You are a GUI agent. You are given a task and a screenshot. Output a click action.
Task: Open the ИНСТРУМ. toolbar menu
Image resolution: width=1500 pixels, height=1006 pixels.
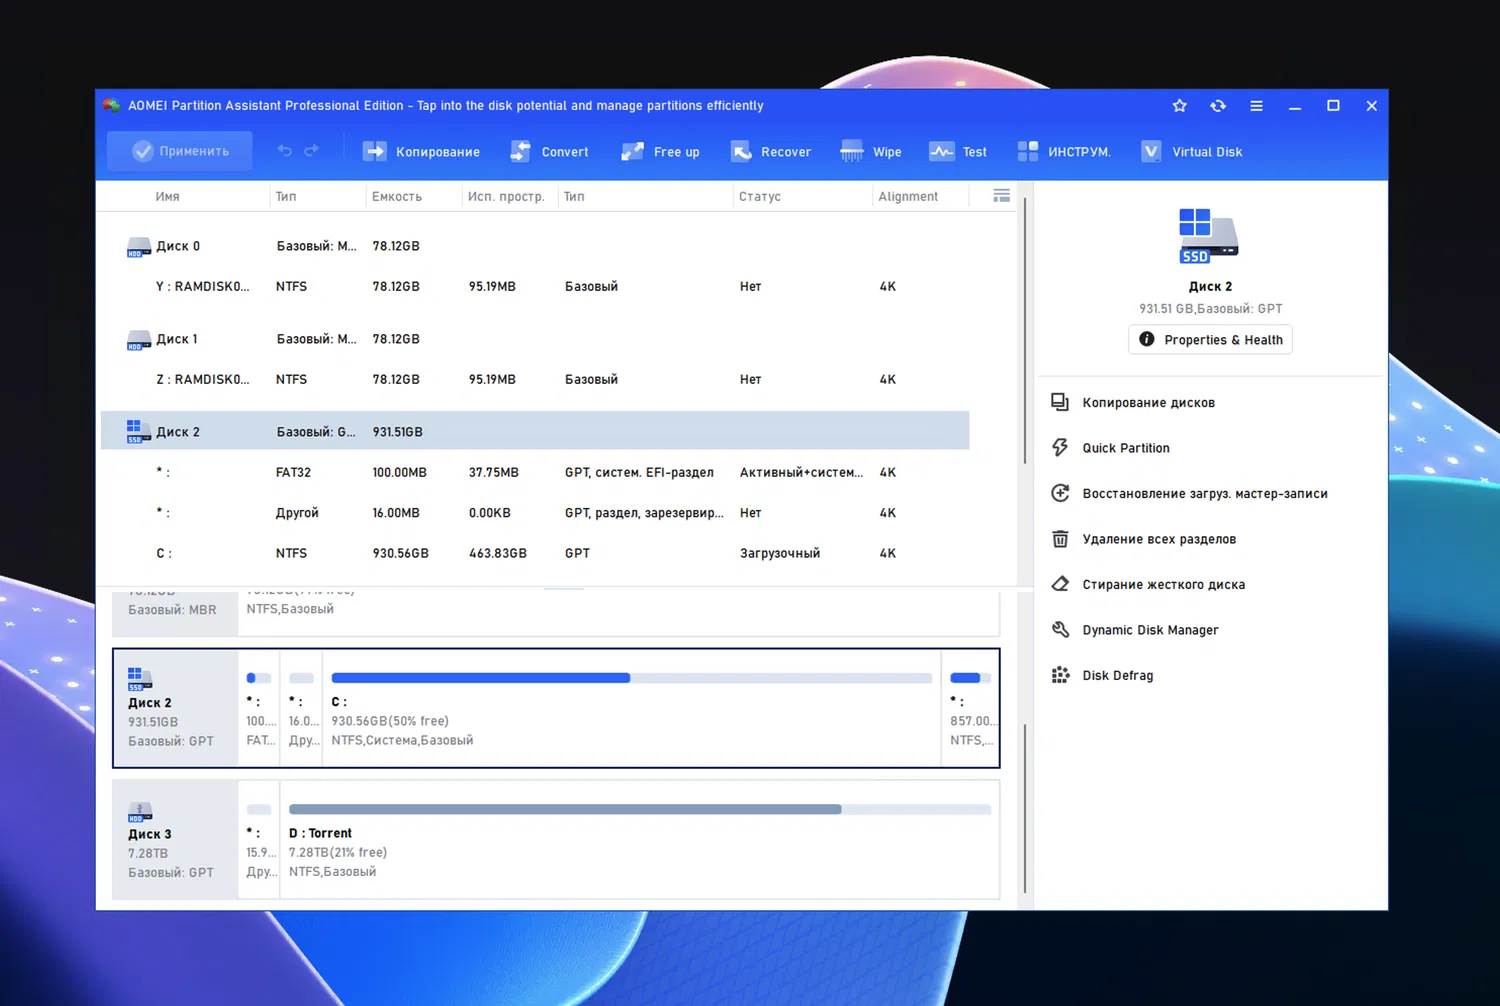click(1065, 151)
